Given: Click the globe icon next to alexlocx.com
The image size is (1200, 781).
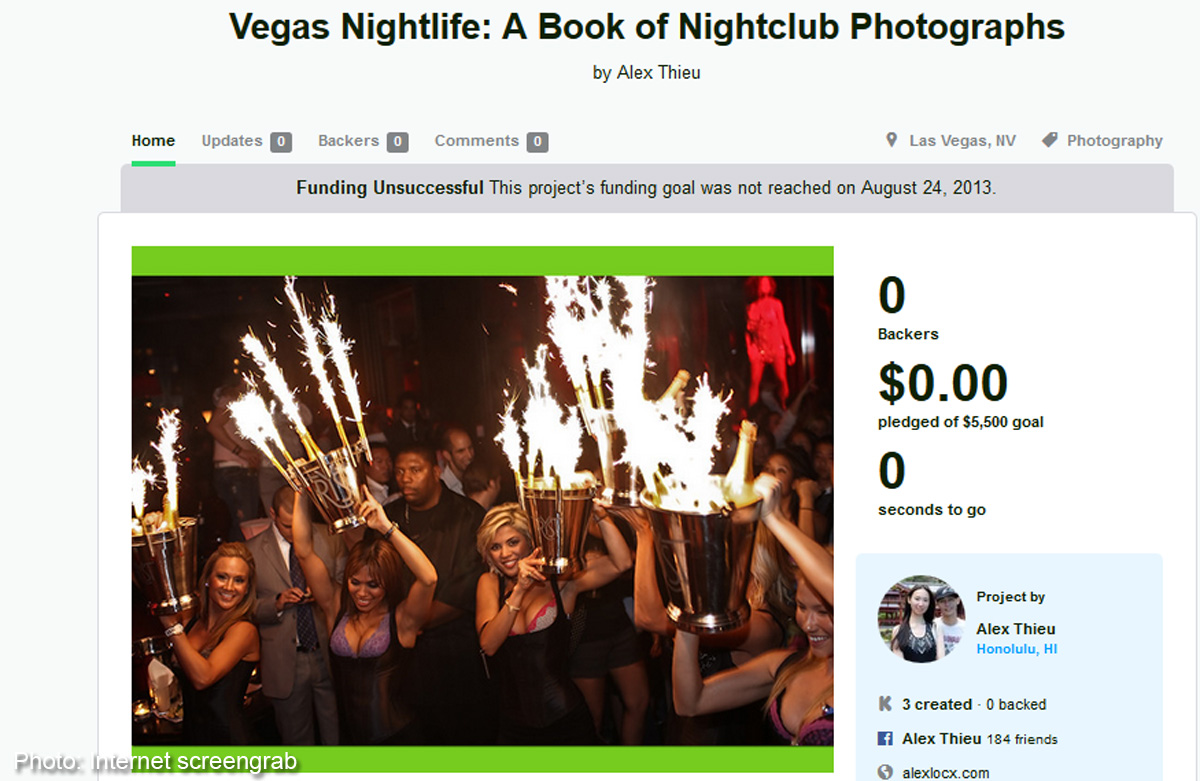Looking at the screenshot, I should (x=885, y=772).
